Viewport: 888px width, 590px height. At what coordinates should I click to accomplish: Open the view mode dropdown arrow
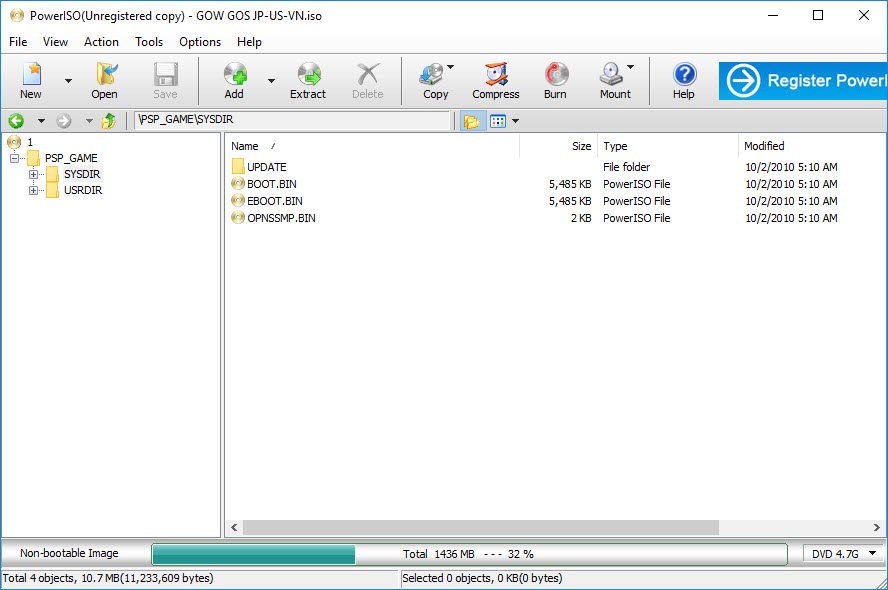(515, 121)
